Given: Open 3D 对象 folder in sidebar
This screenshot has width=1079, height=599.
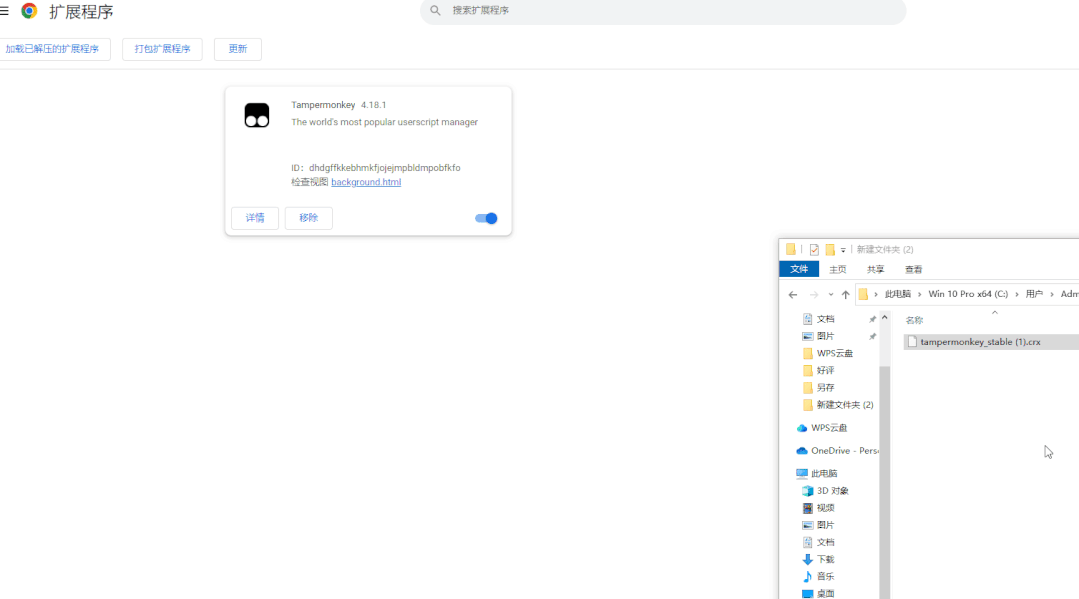Looking at the screenshot, I should [831, 491].
